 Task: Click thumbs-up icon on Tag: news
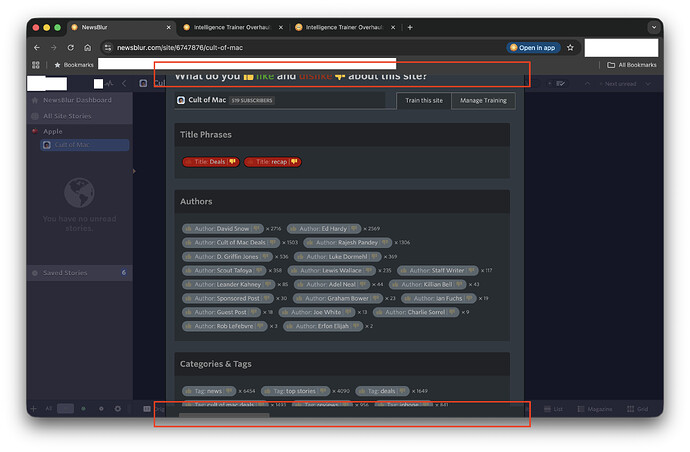(187, 391)
